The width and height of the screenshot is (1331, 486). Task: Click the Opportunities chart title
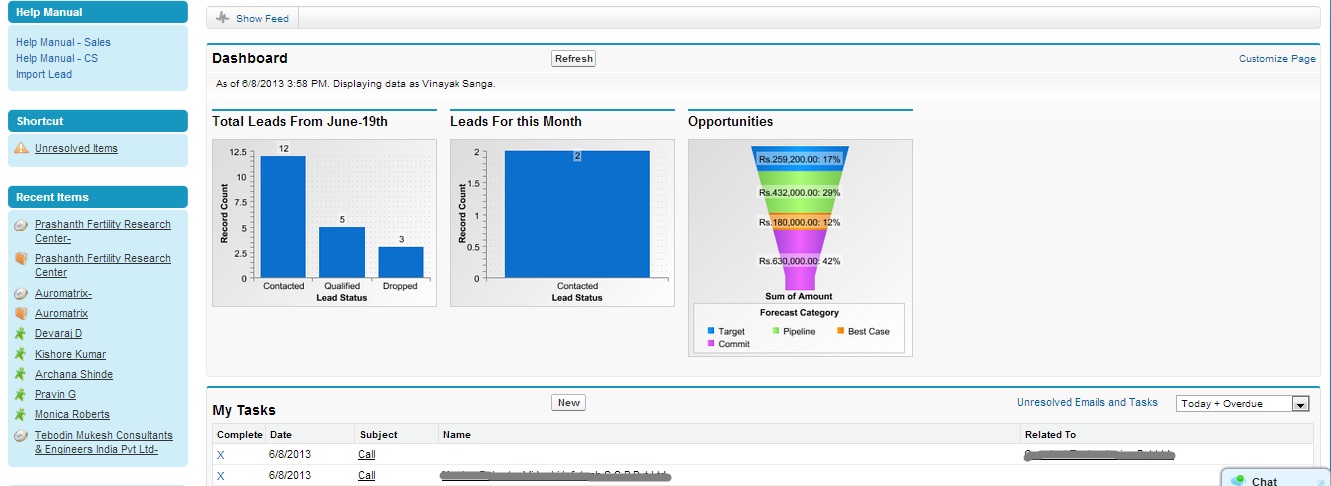point(730,122)
